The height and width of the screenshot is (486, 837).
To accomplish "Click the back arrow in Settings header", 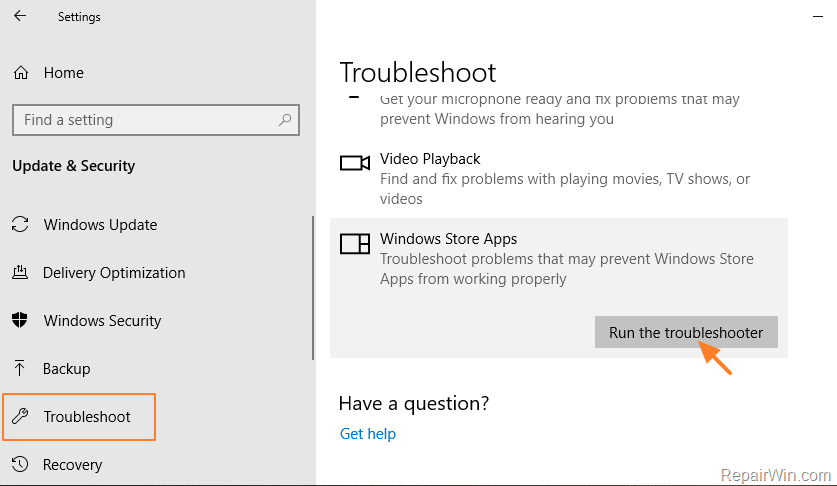I will pyautogui.click(x=20, y=16).
